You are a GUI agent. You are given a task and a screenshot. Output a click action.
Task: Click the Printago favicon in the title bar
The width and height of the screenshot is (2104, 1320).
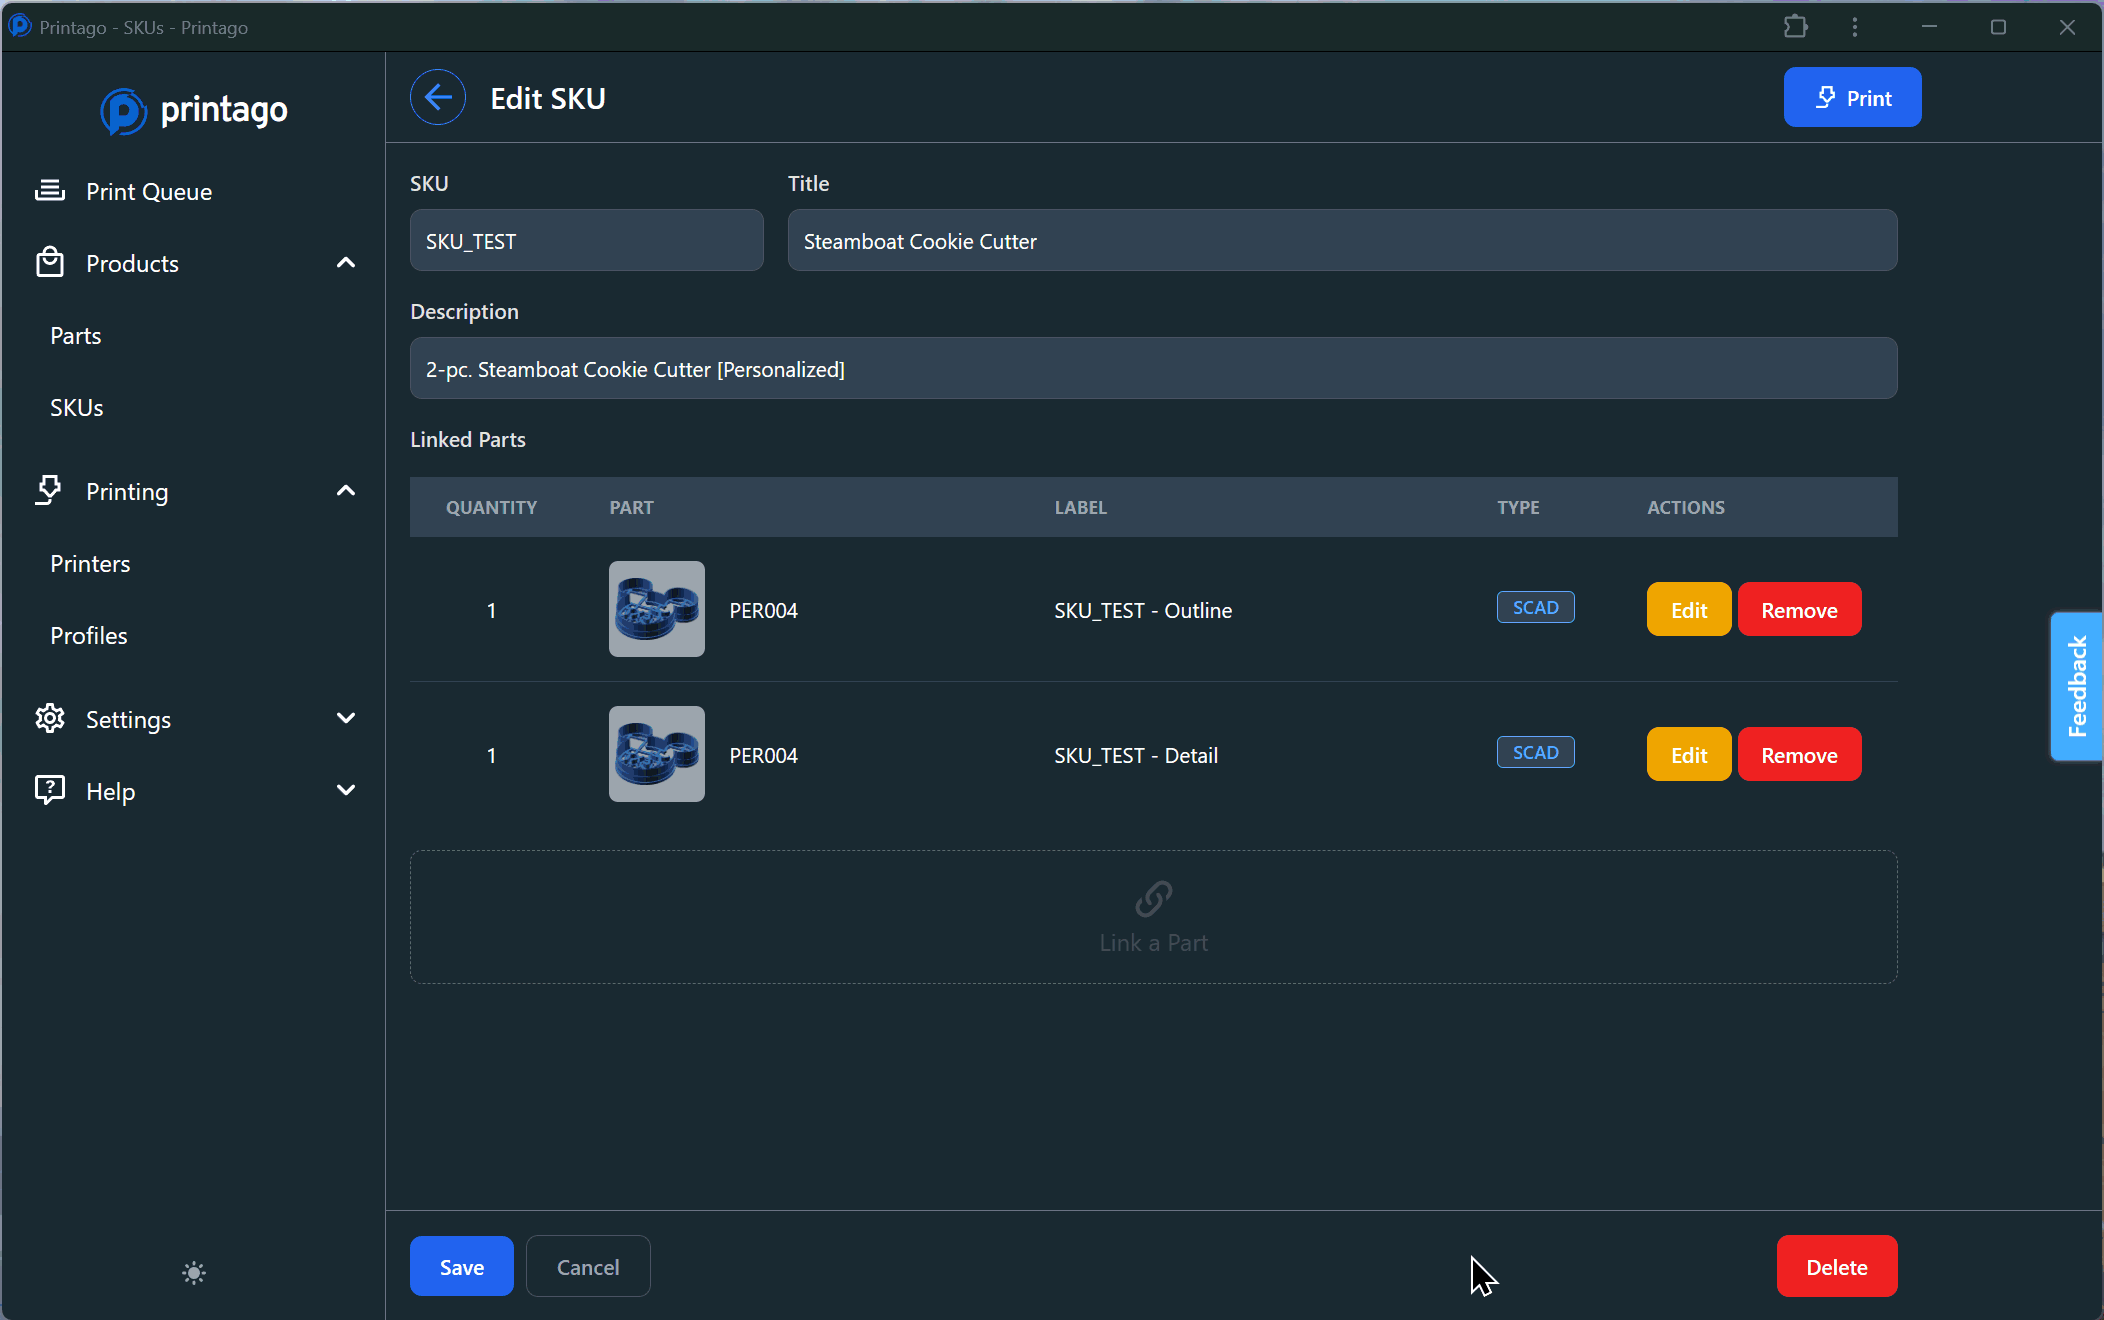[20, 26]
